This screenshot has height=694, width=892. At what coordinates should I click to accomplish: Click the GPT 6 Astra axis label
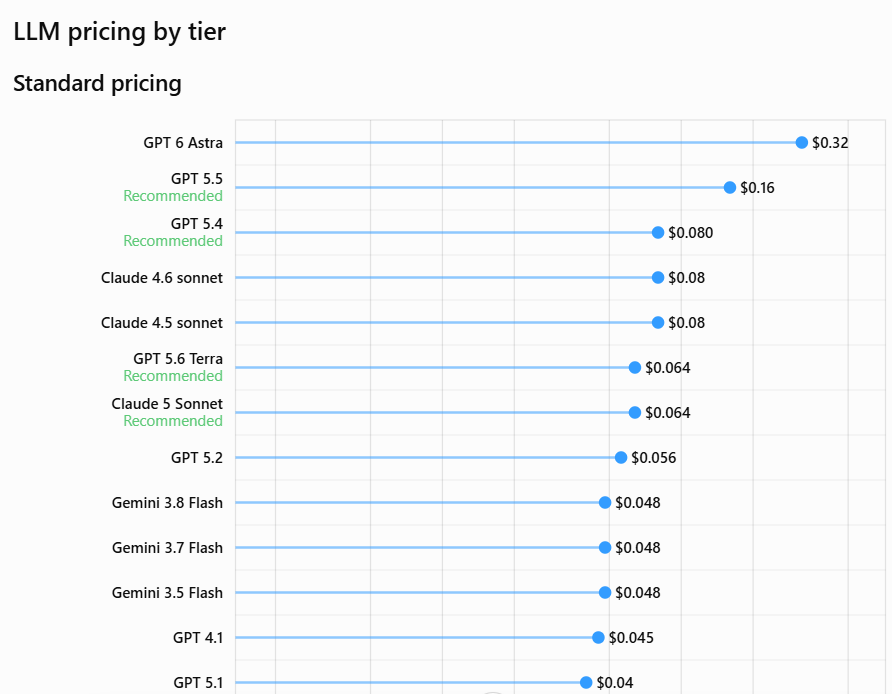(183, 143)
